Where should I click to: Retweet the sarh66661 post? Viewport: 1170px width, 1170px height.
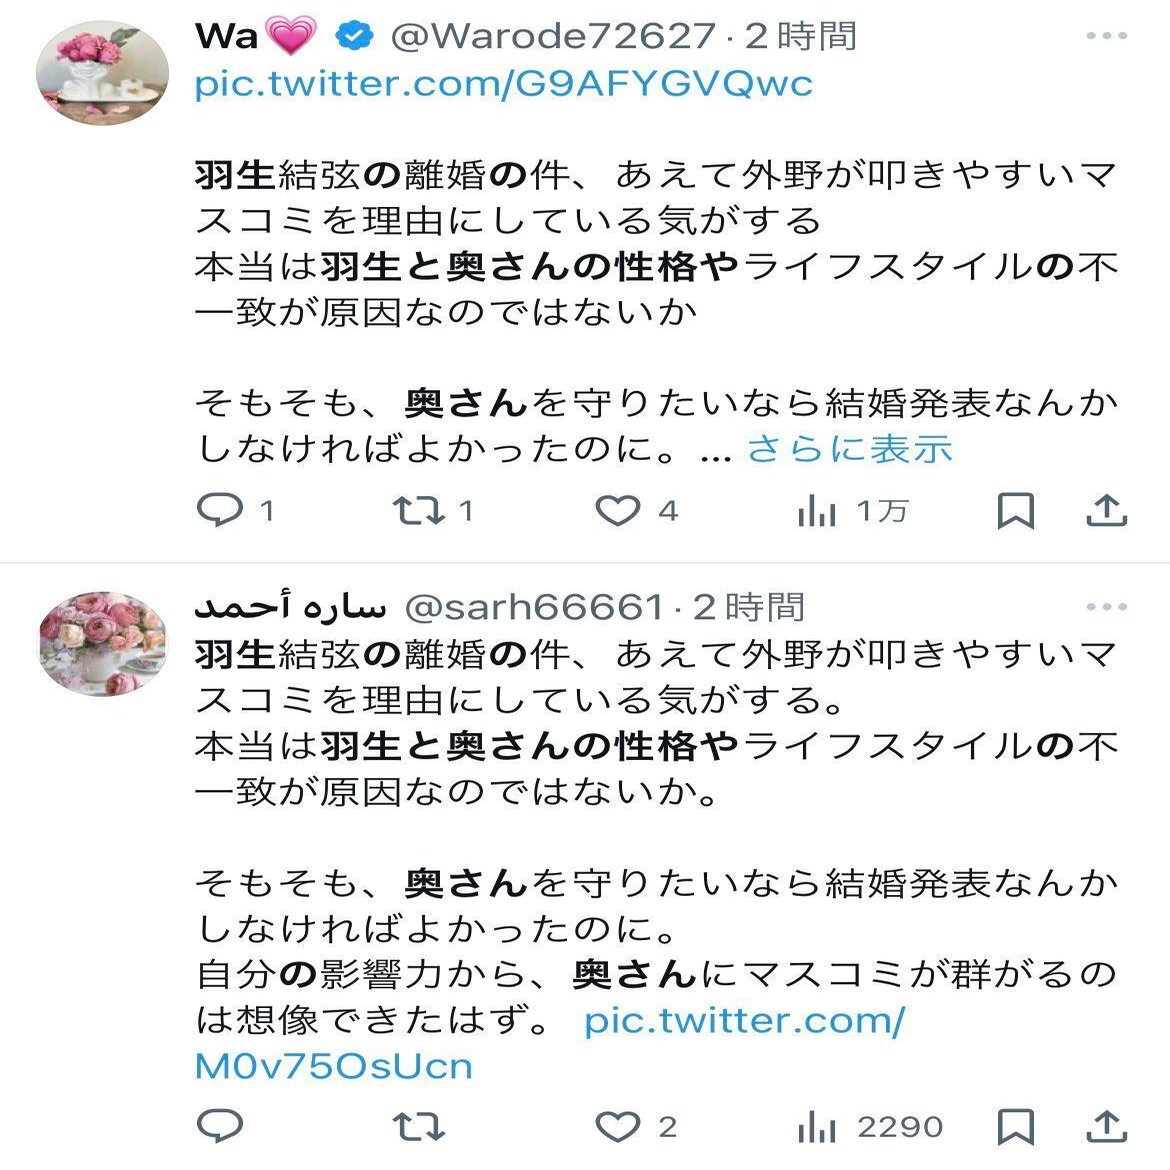point(419,1127)
